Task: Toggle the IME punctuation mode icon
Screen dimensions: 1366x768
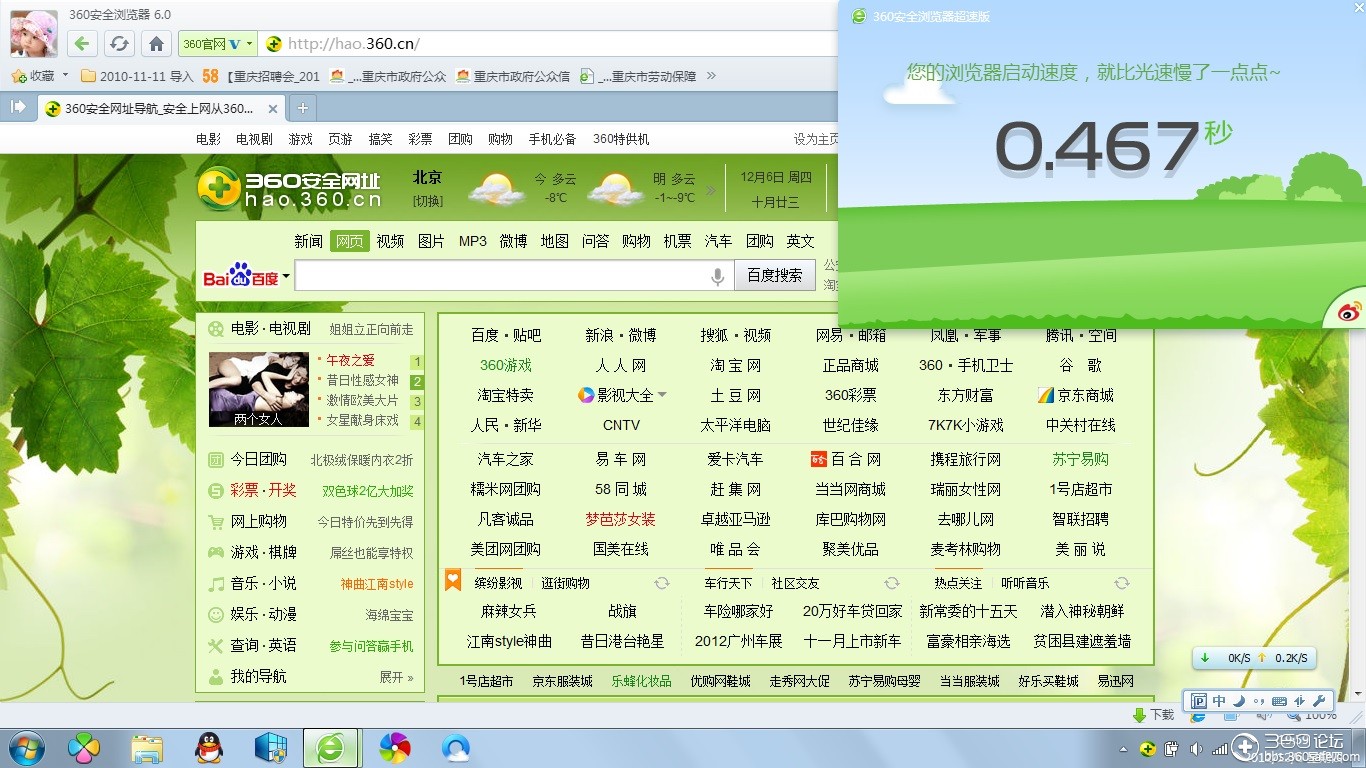Action: click(1258, 701)
